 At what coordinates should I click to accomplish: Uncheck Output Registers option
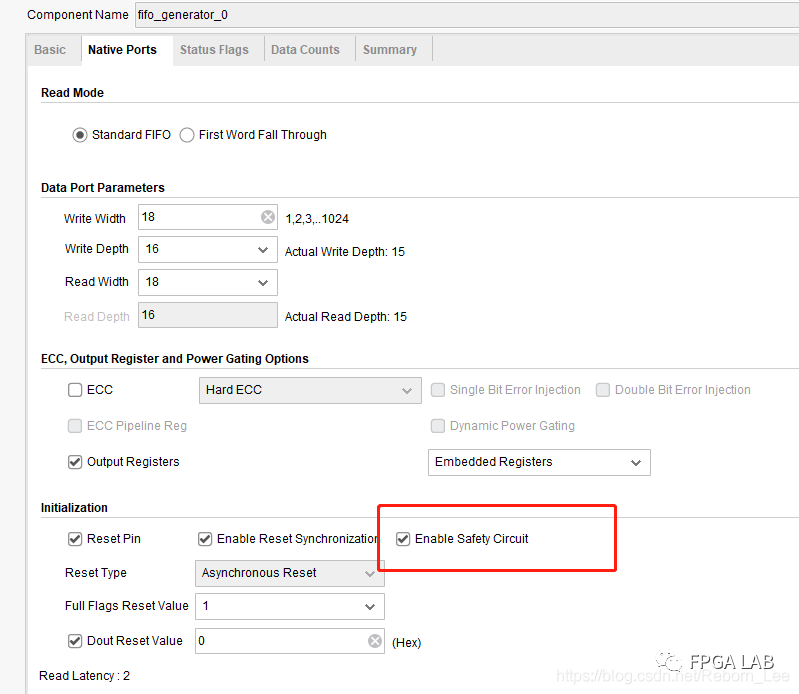[x=75, y=462]
